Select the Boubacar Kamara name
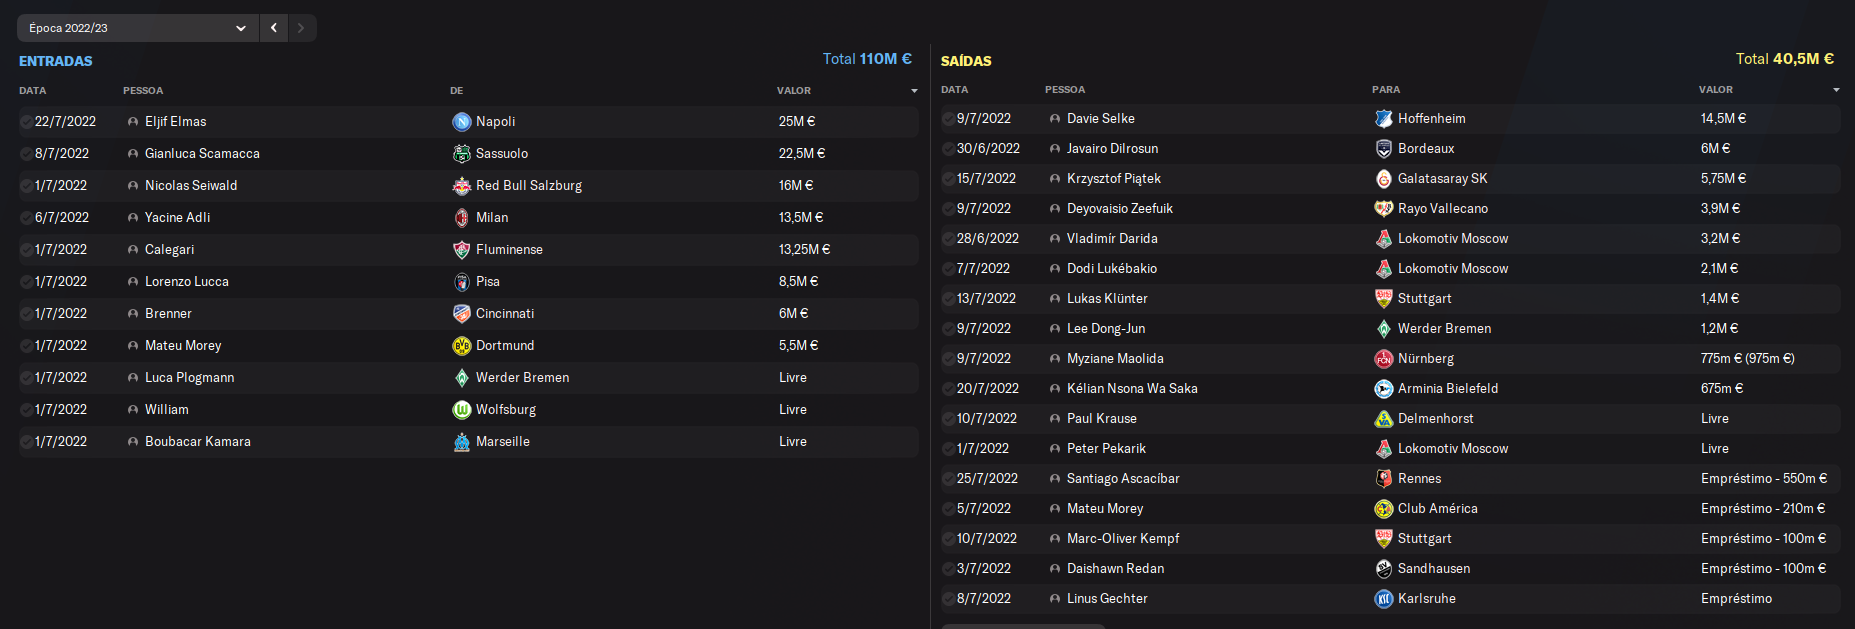 [198, 442]
